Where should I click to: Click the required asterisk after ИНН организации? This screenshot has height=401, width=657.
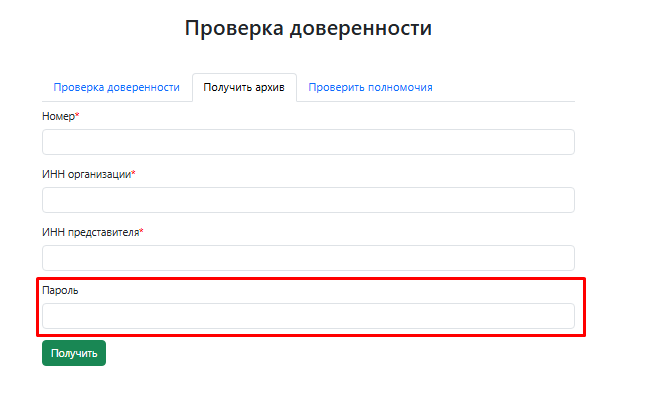[x=133, y=174]
